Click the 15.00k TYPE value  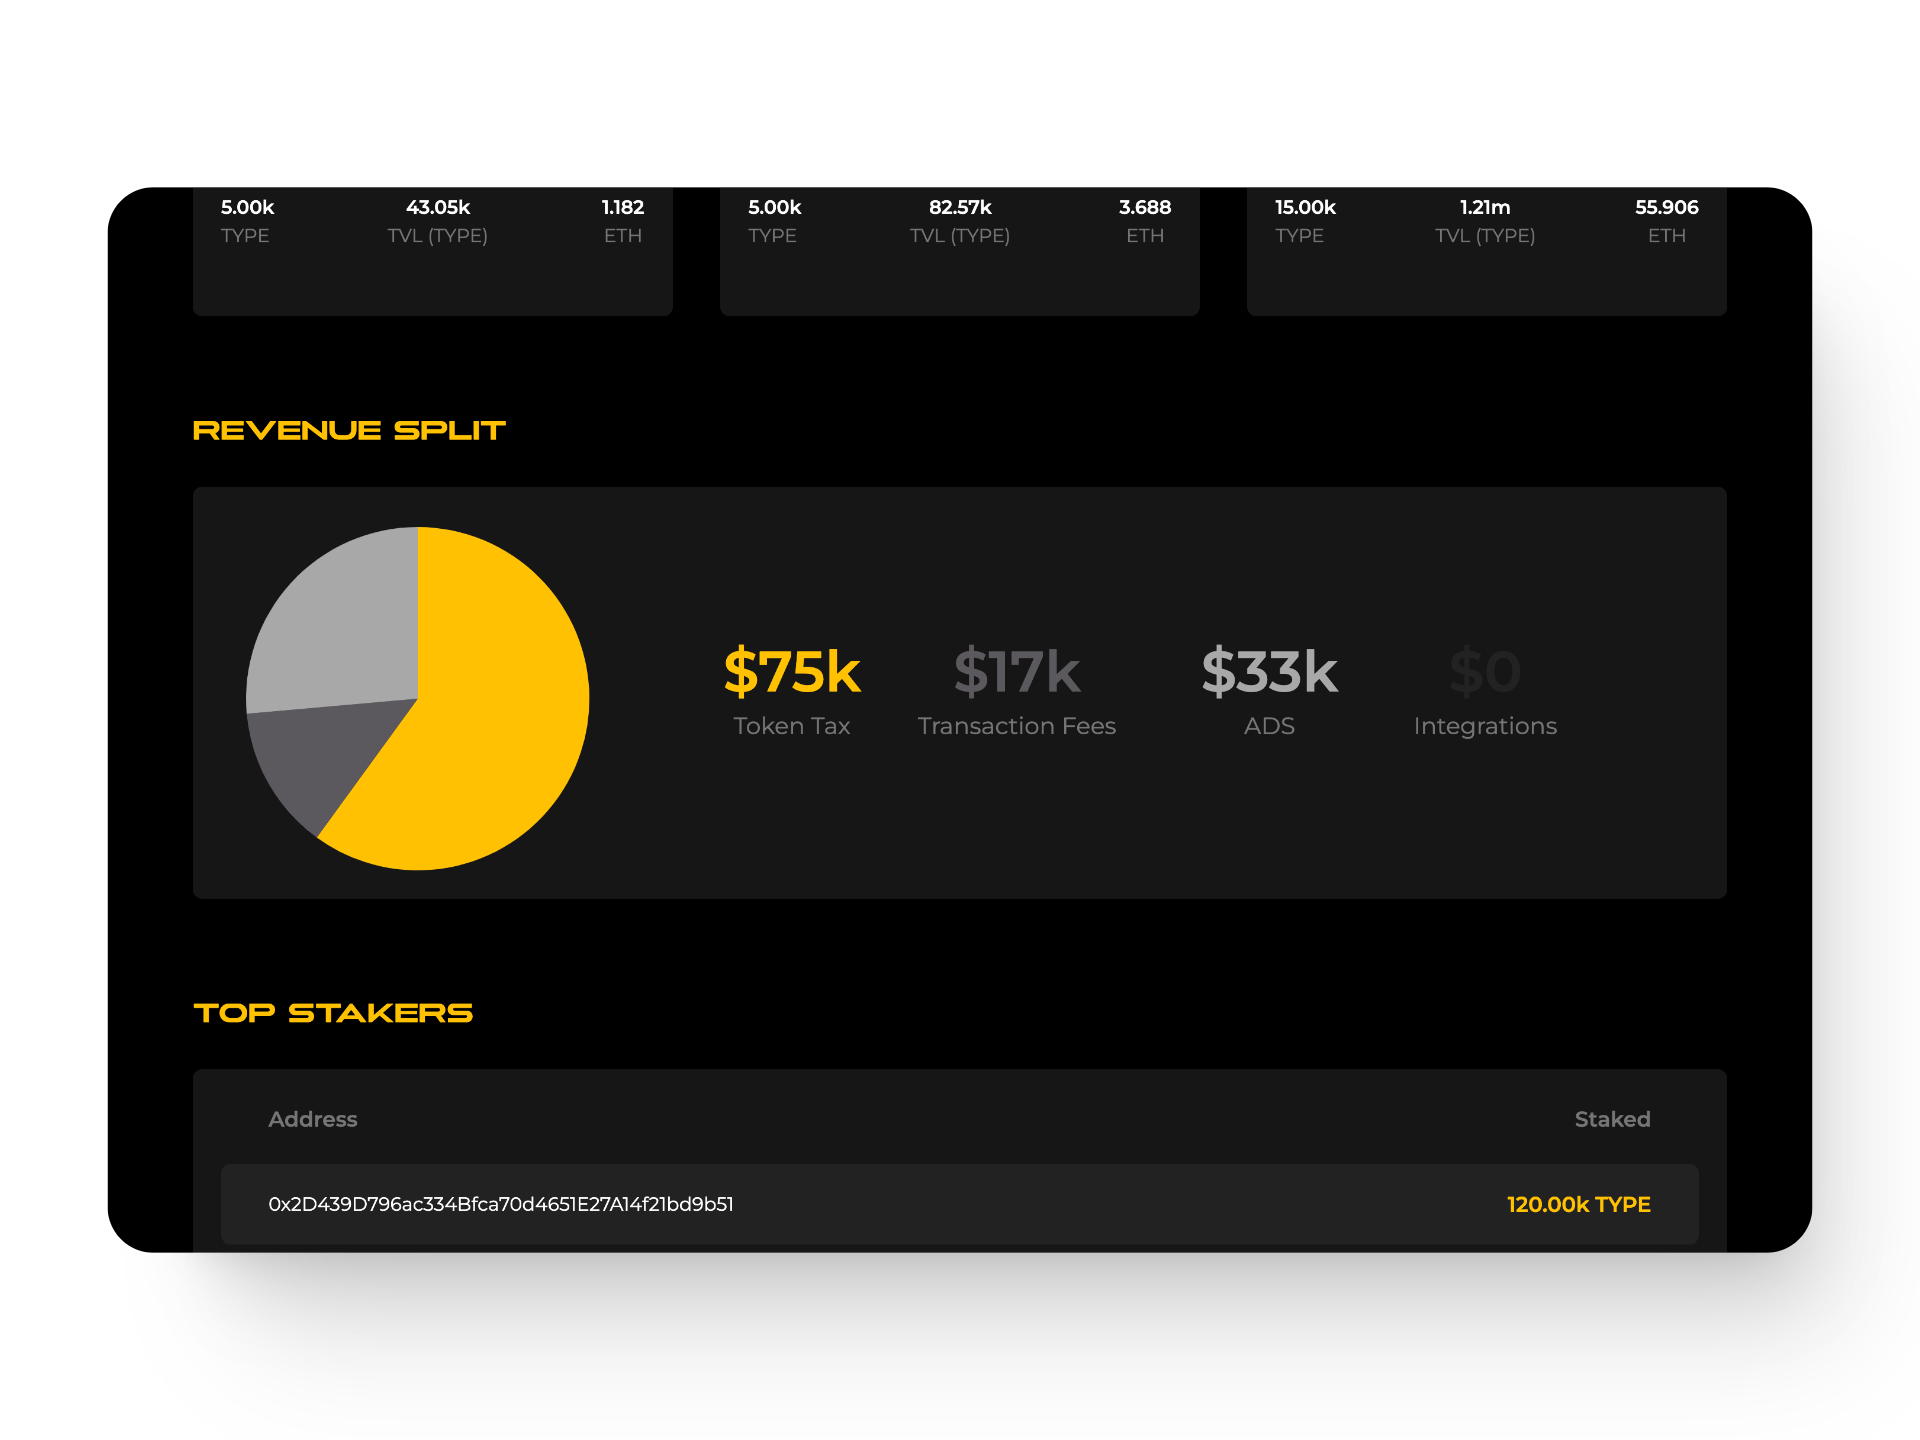click(1305, 207)
